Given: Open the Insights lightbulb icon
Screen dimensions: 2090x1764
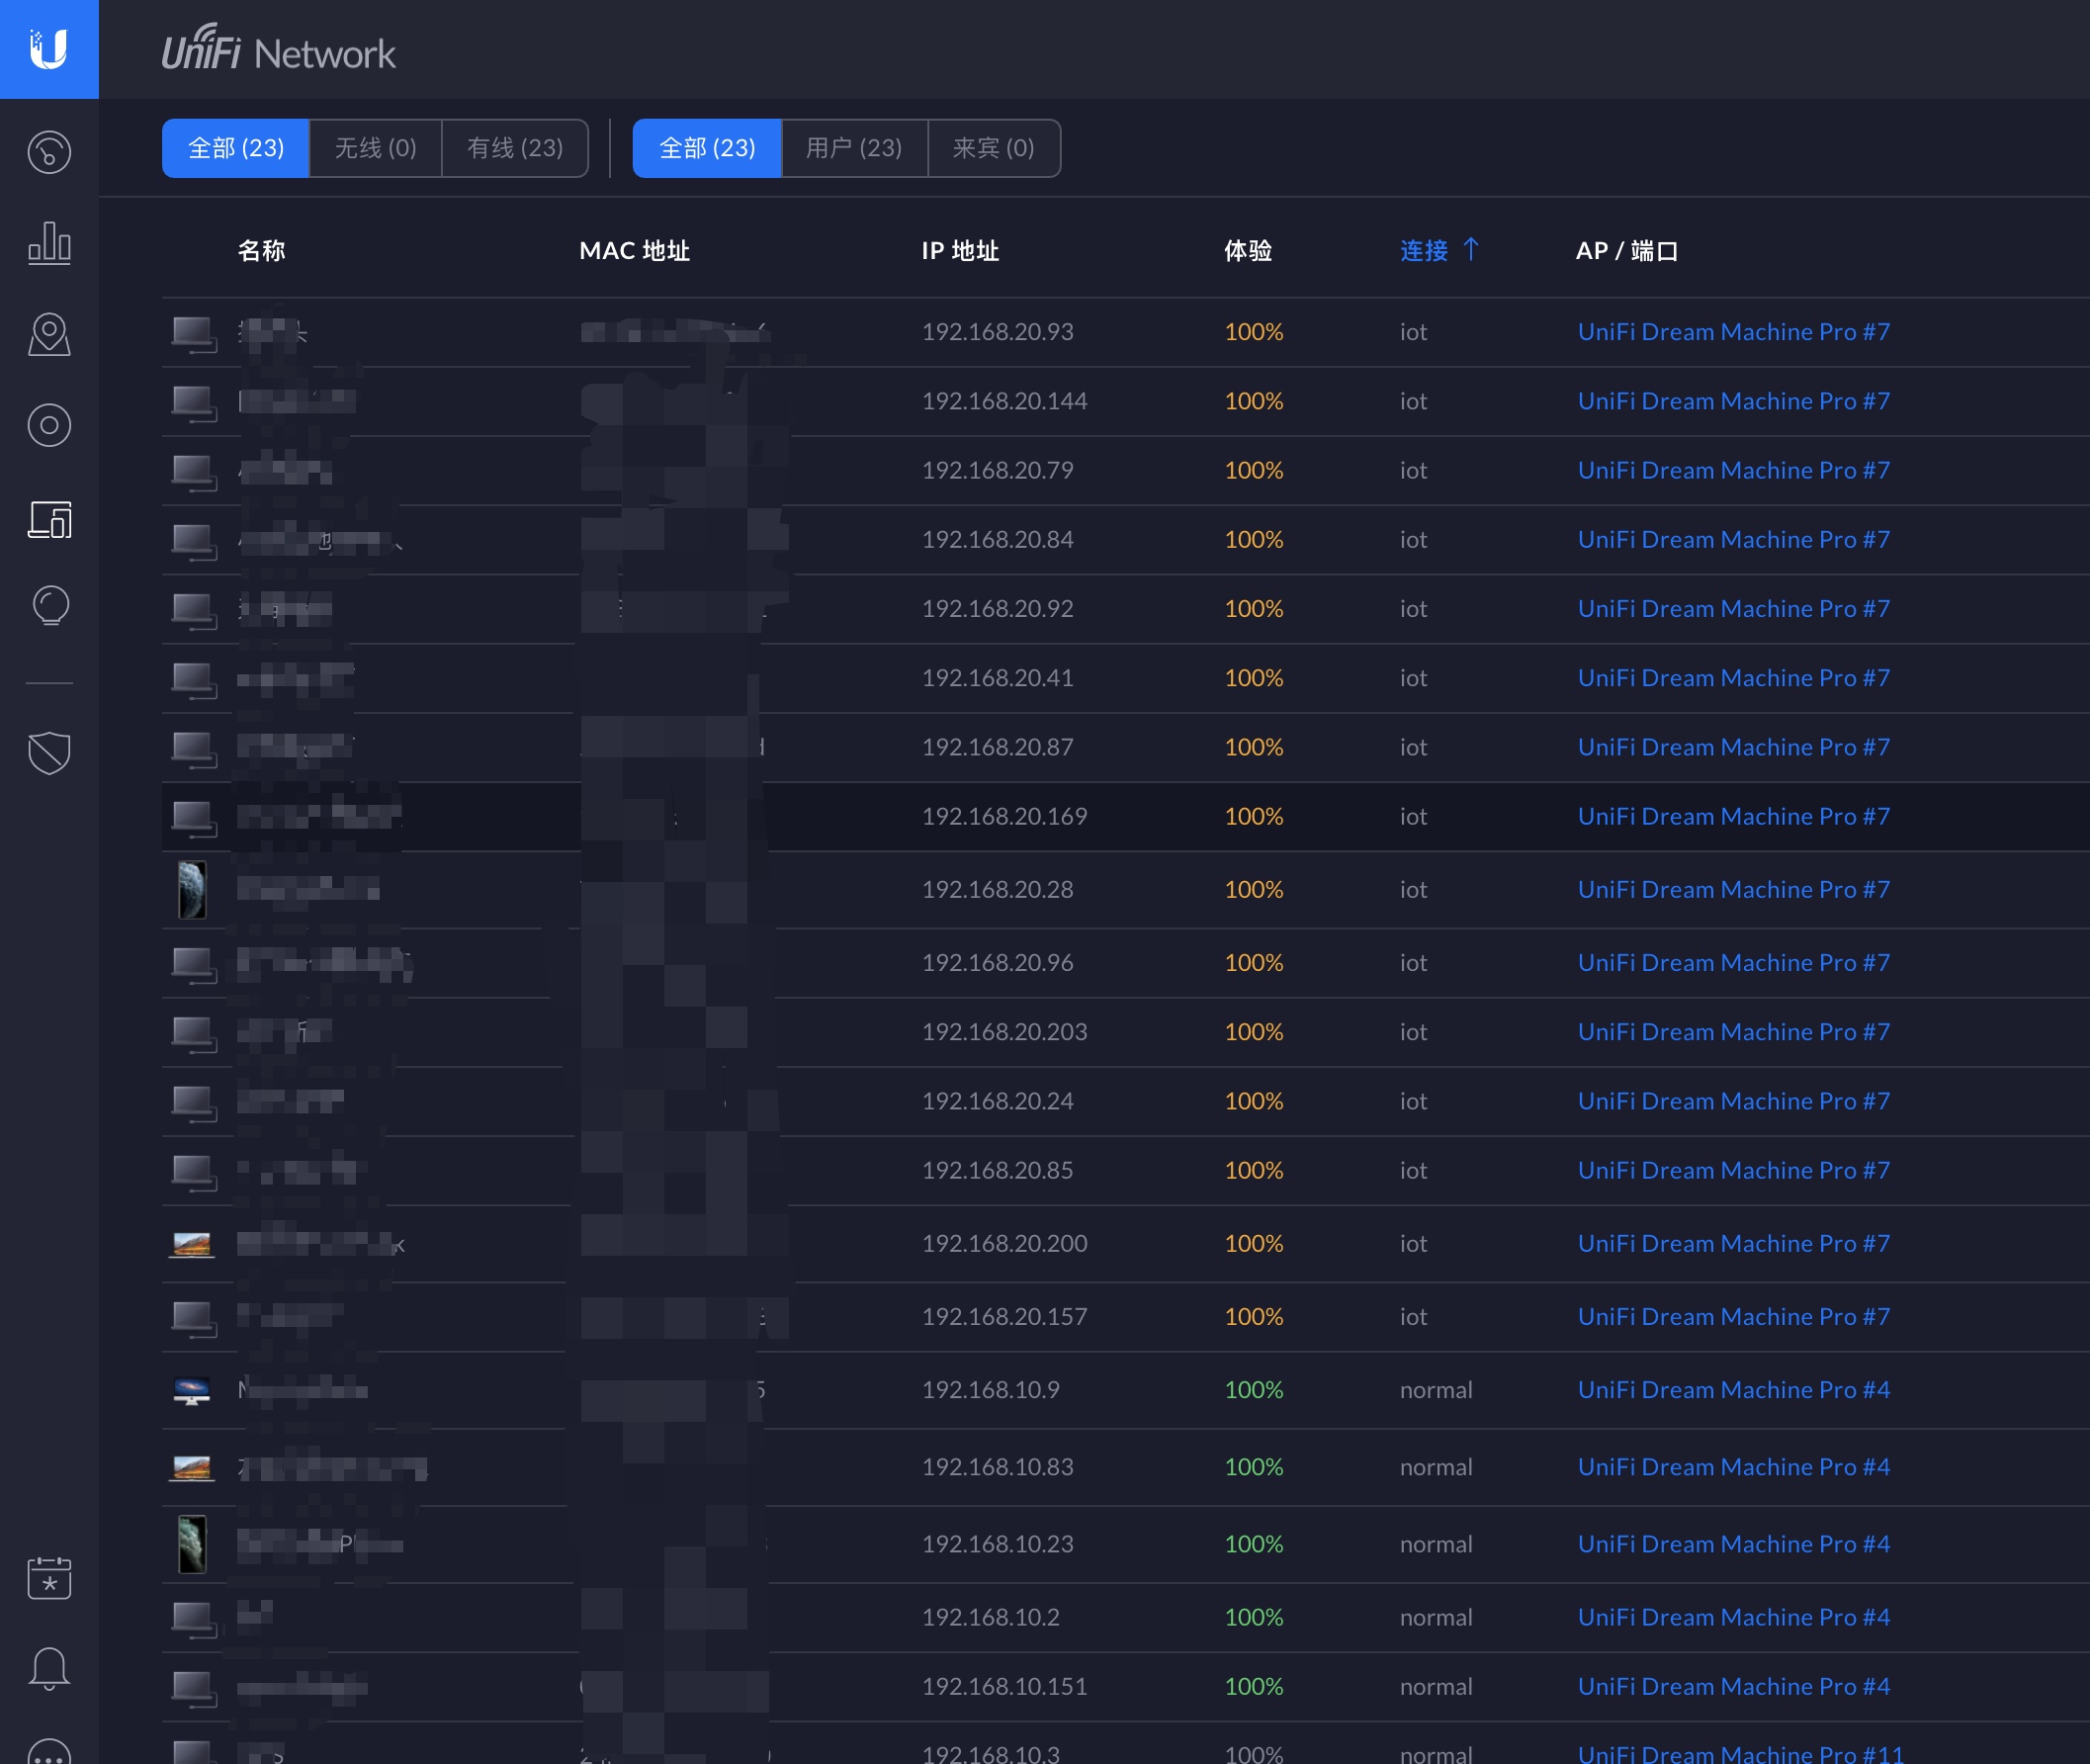Looking at the screenshot, I should click(x=49, y=606).
